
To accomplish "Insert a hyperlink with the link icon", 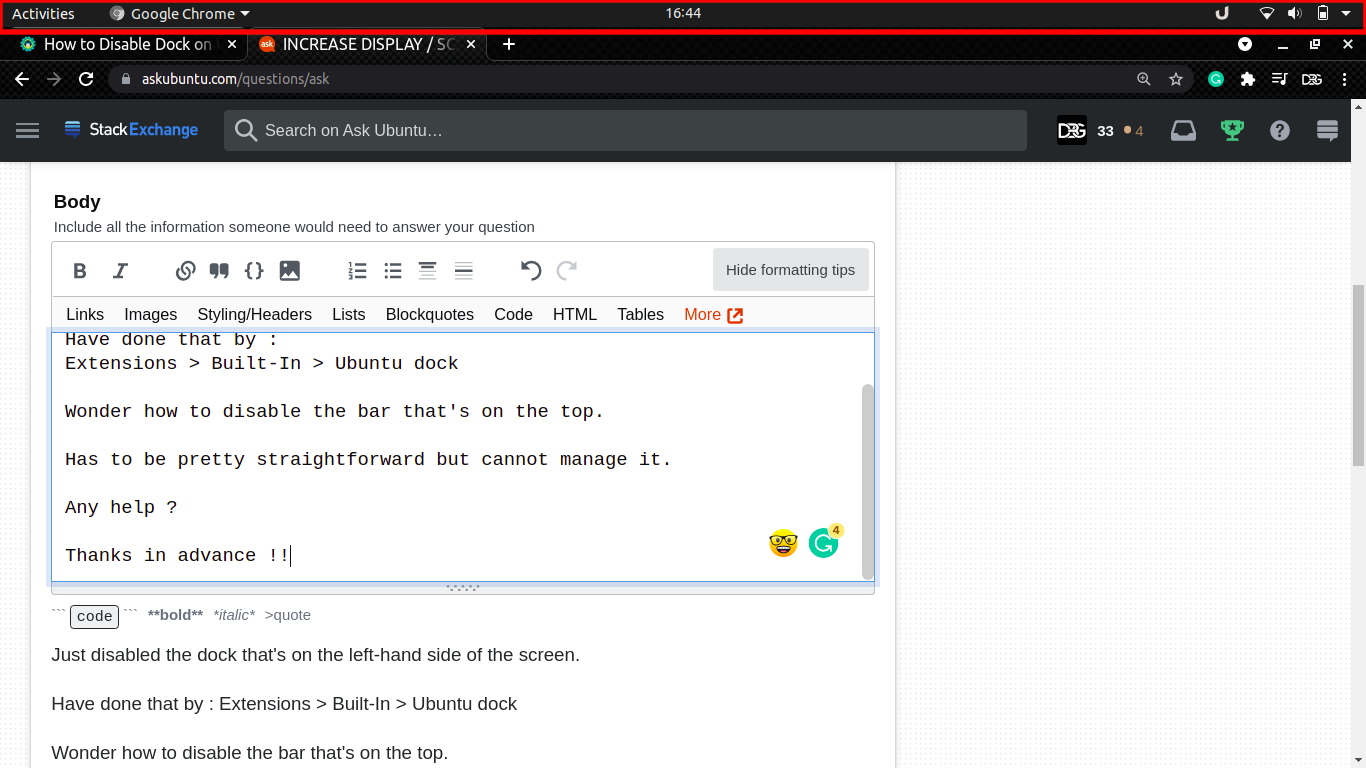I will [185, 270].
